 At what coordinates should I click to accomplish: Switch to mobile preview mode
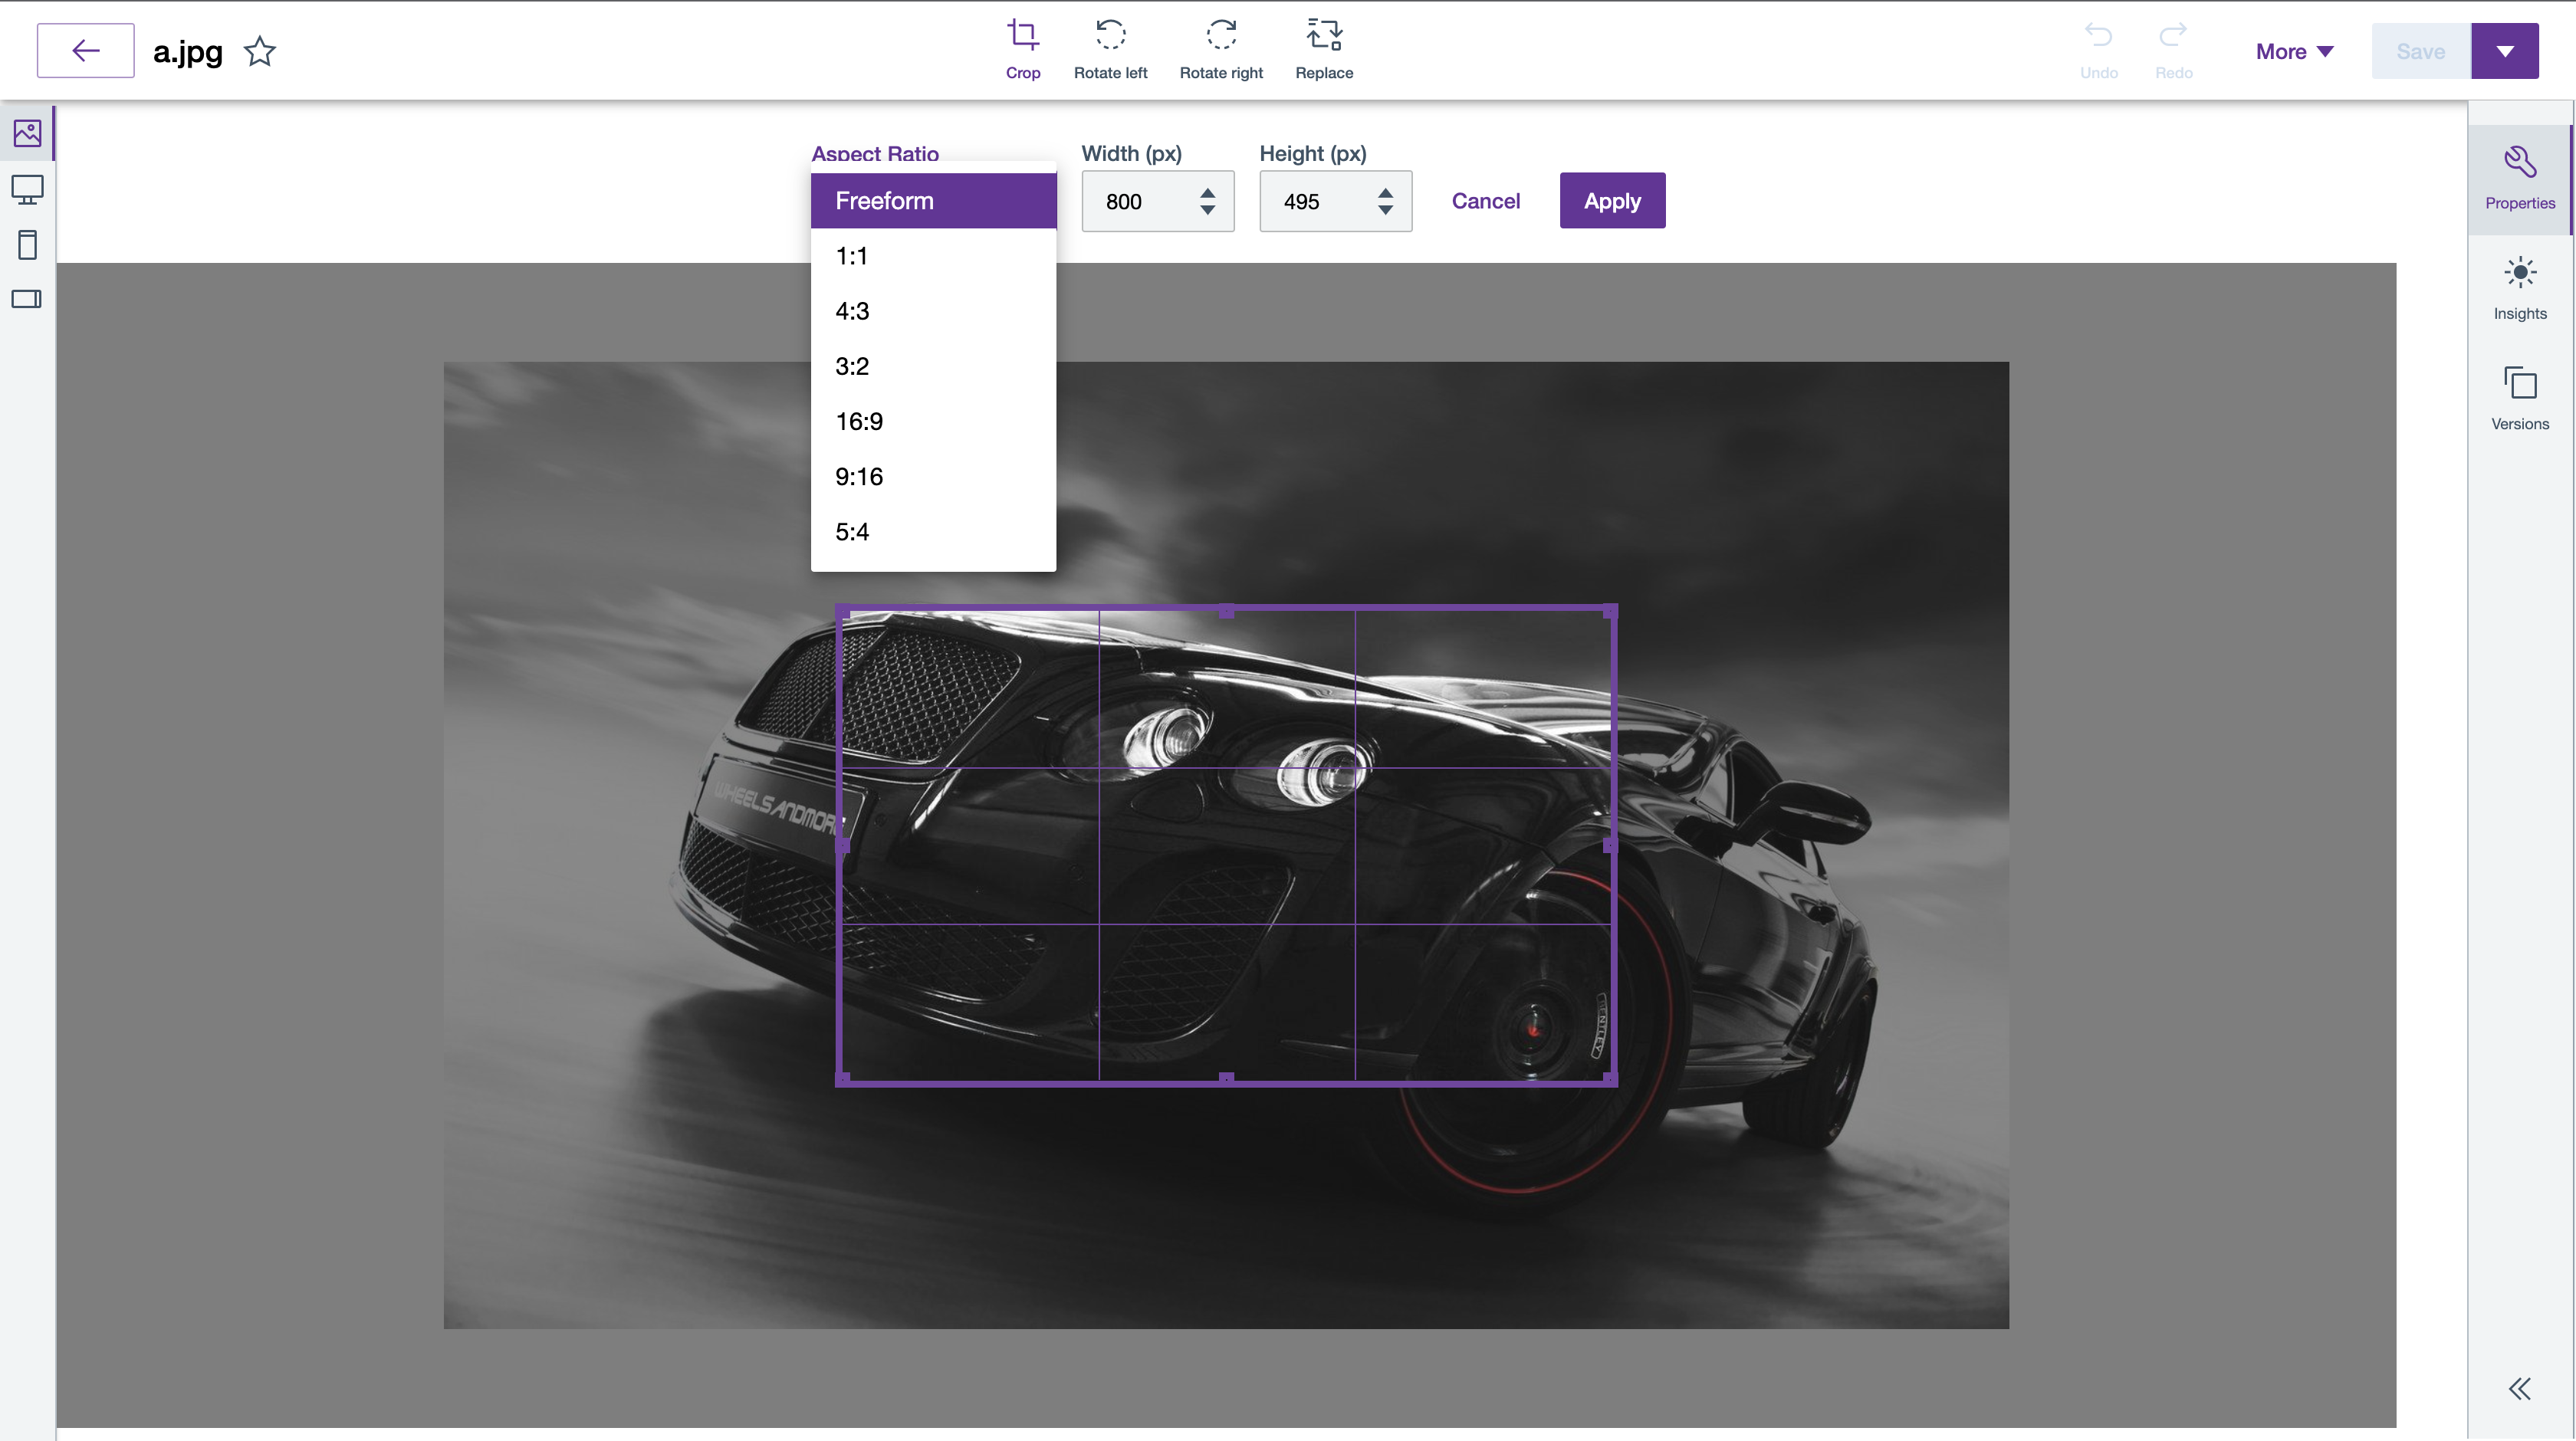(27, 244)
